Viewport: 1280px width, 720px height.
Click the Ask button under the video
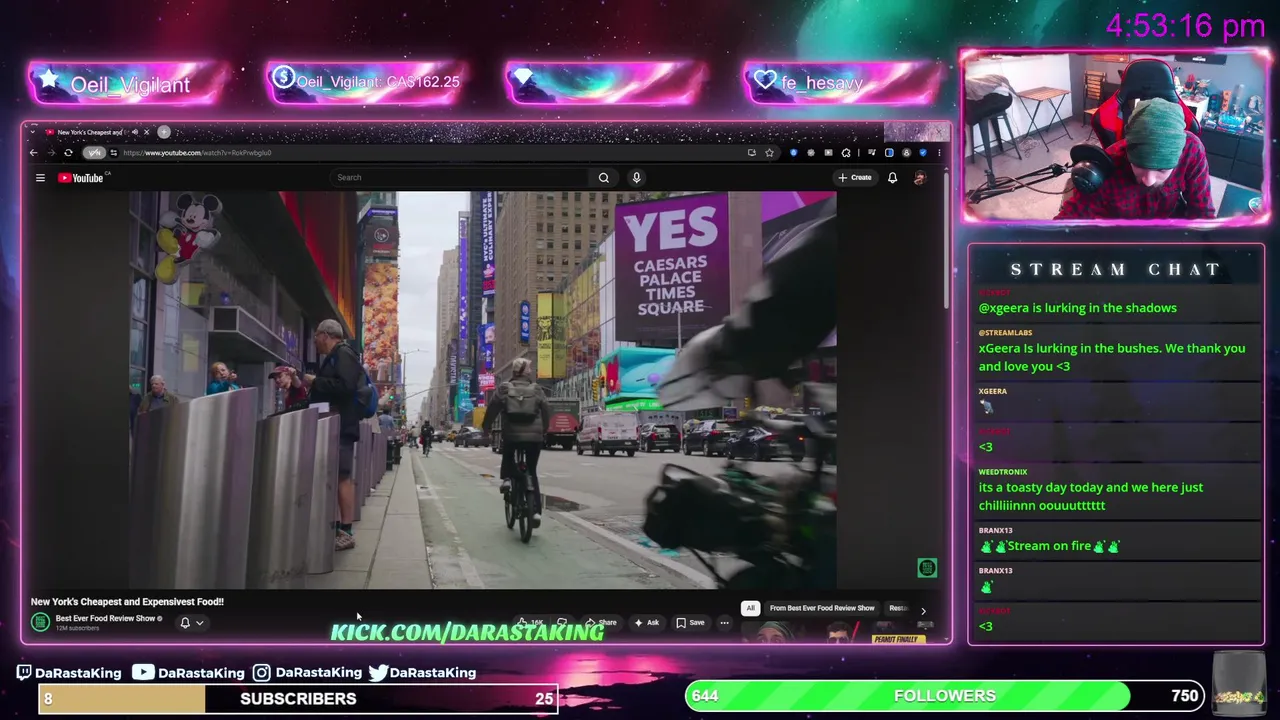[x=646, y=623]
